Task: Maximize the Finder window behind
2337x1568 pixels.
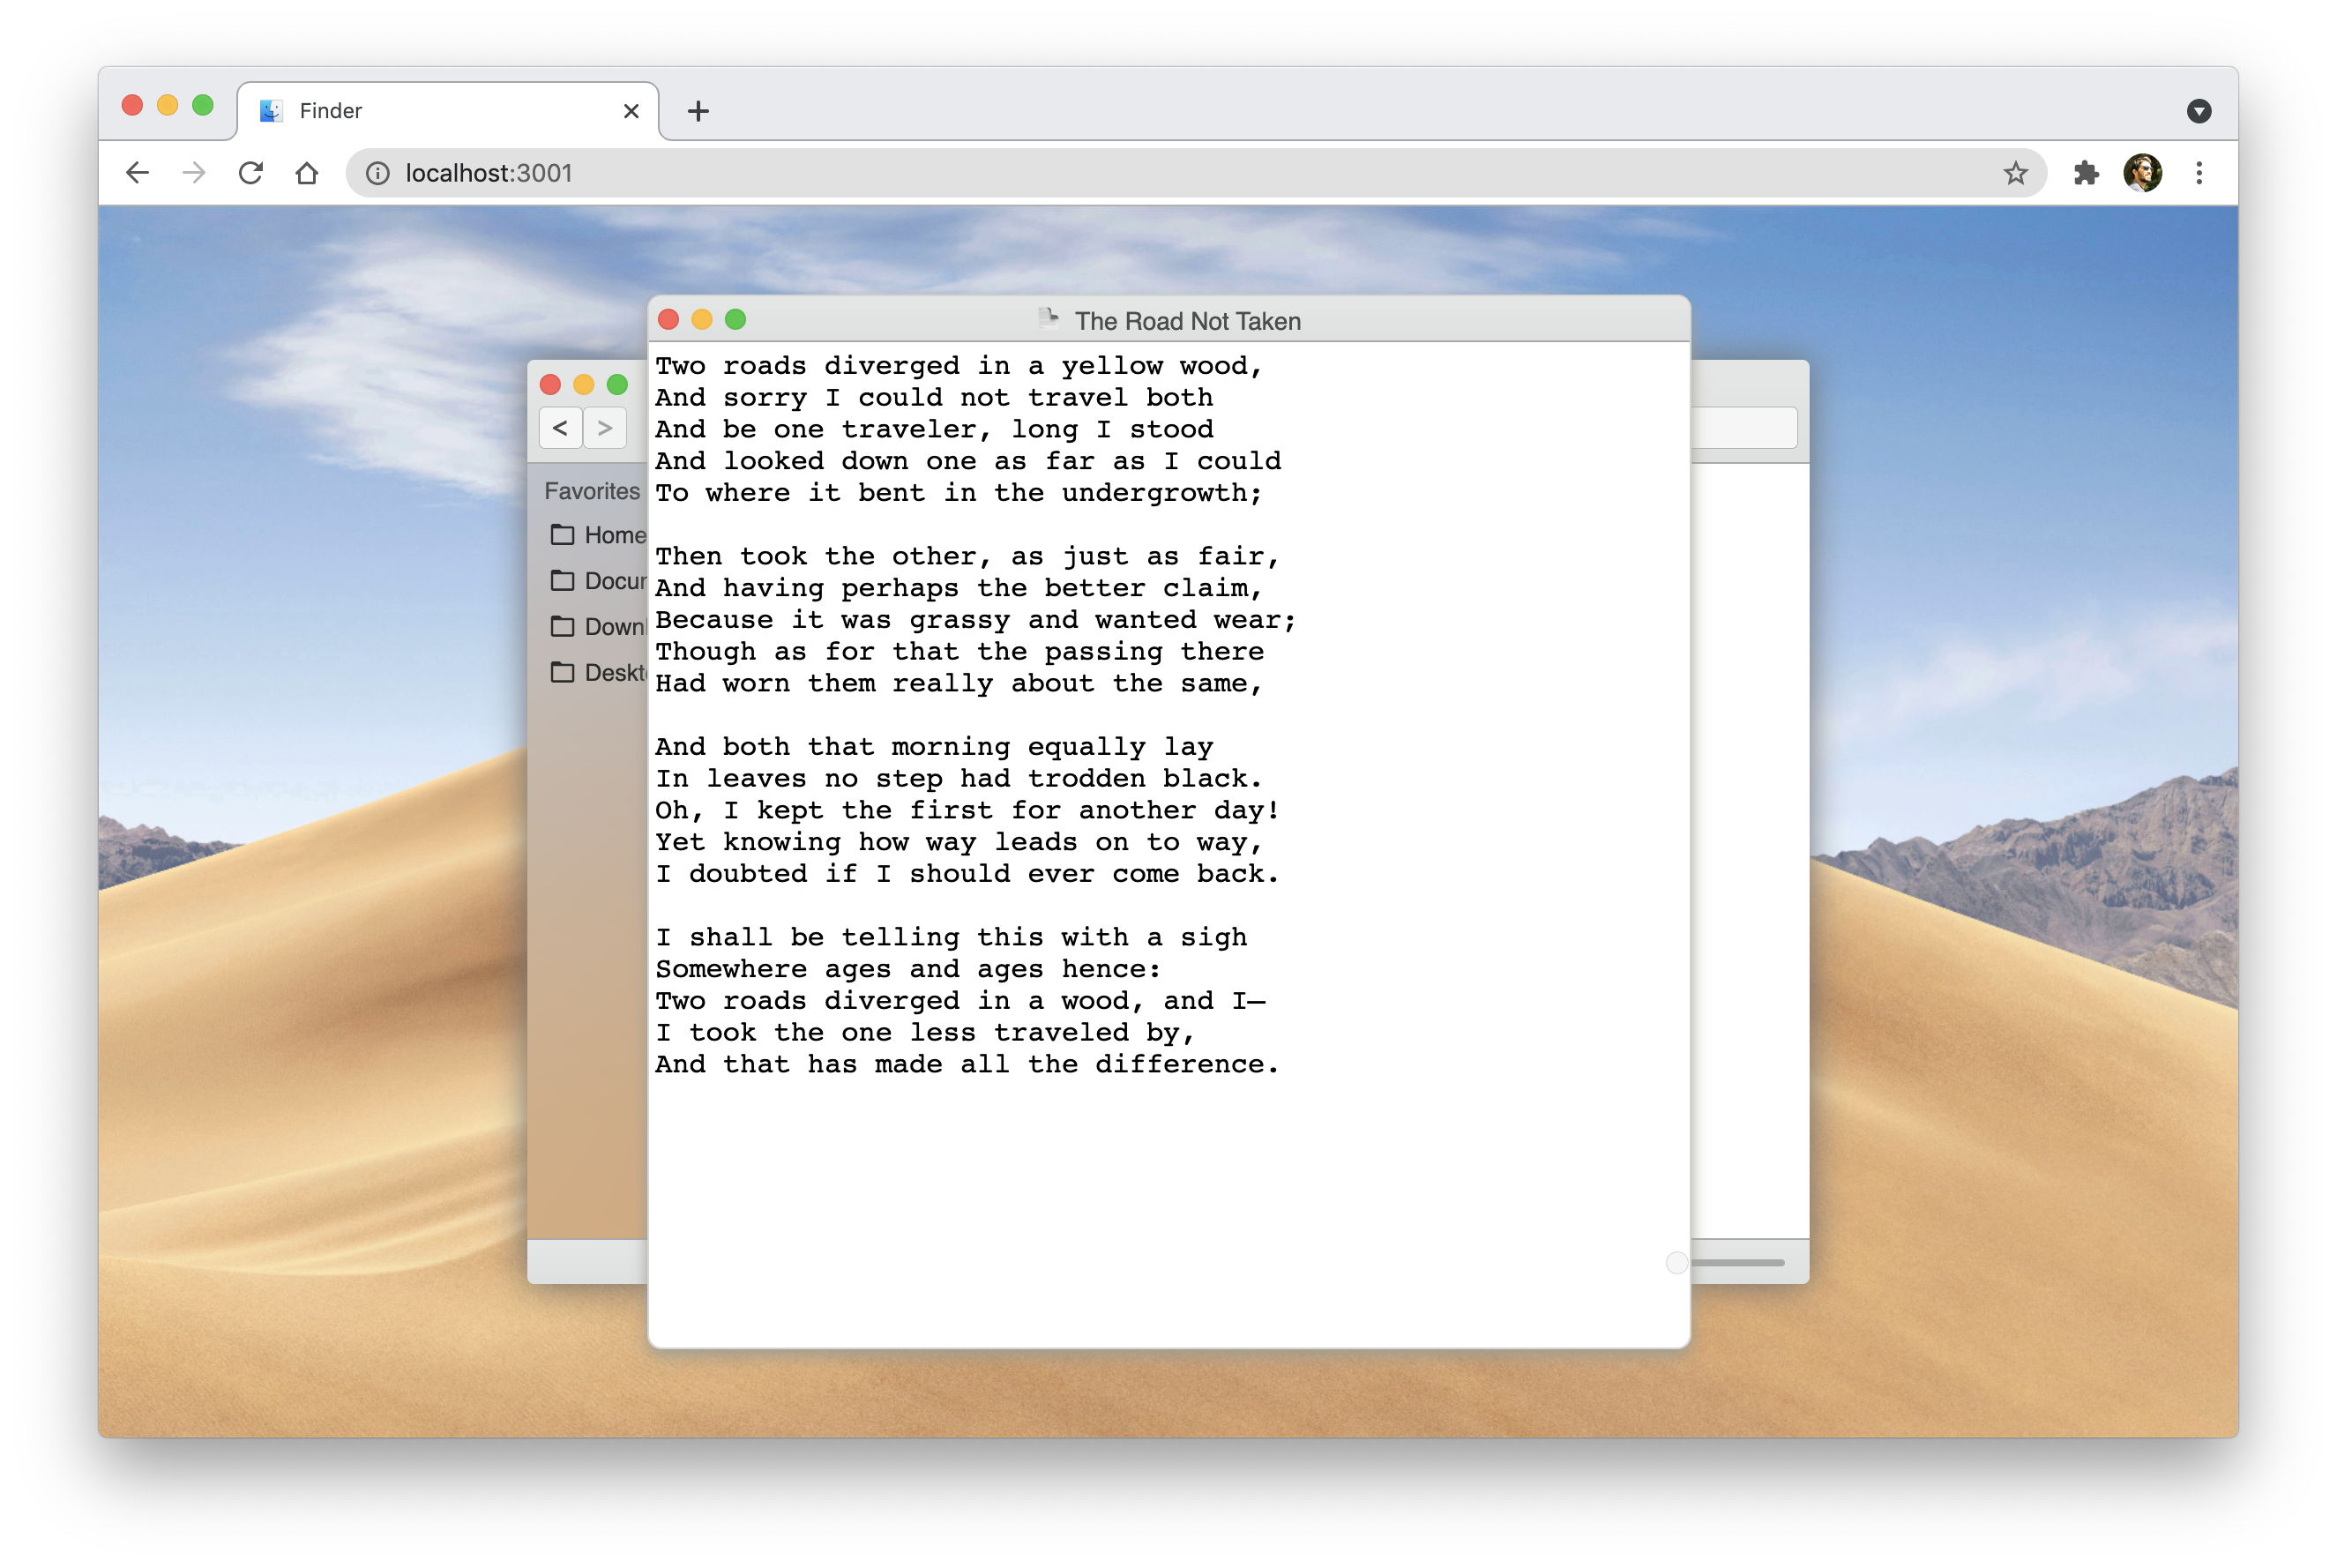Action: tap(617, 385)
